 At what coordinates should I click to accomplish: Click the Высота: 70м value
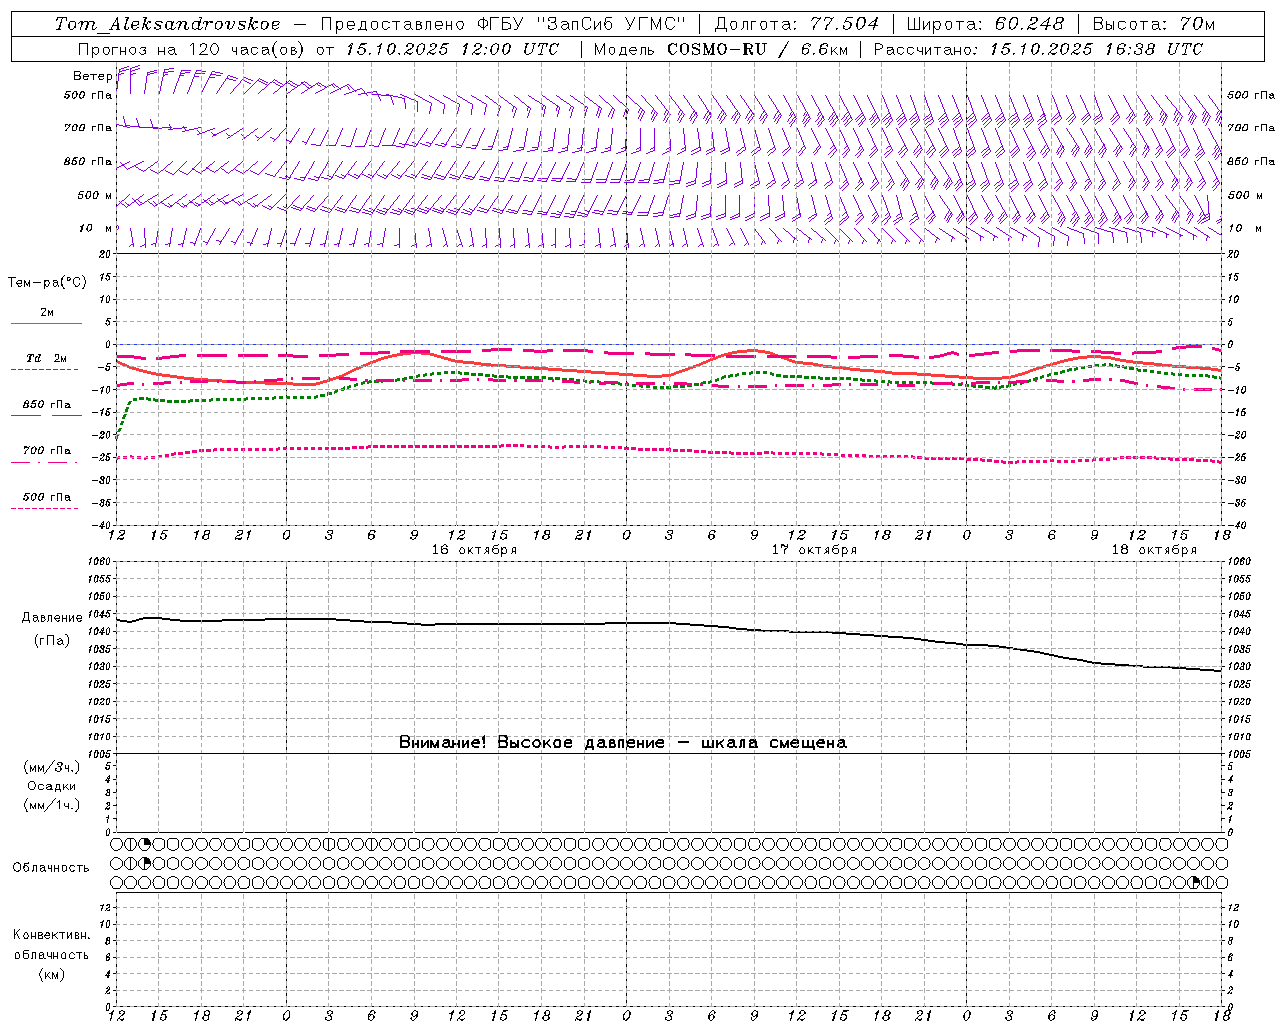tap(1154, 24)
